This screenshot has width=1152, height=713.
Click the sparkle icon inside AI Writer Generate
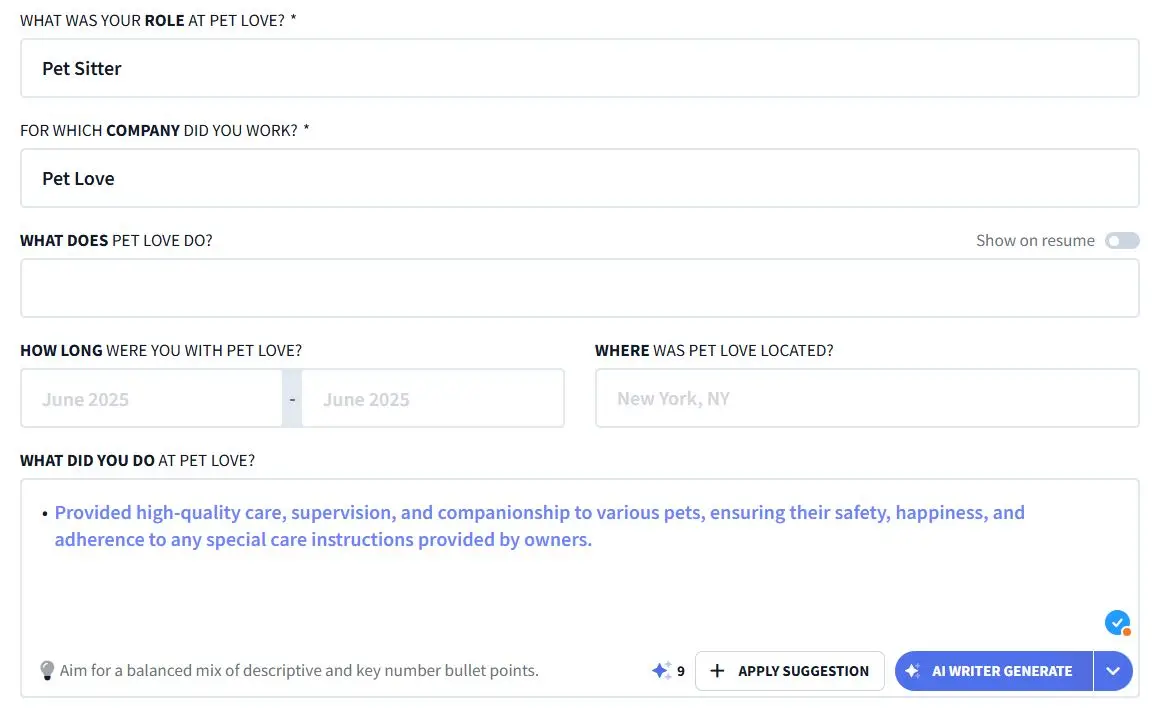pyautogui.click(x=912, y=671)
